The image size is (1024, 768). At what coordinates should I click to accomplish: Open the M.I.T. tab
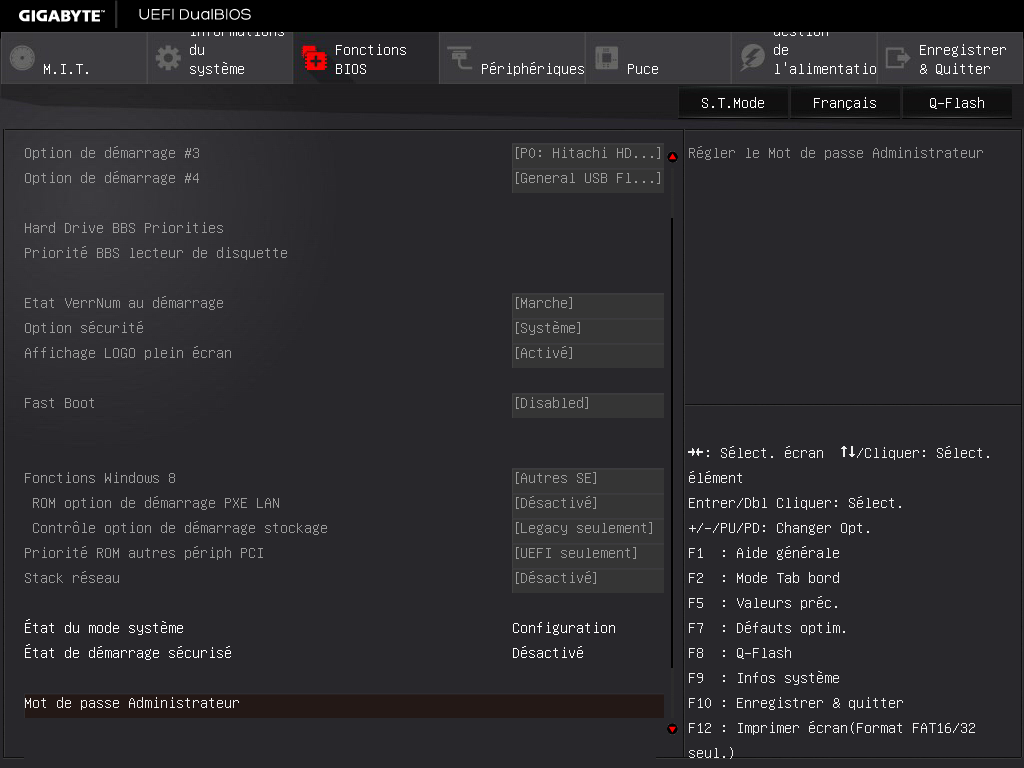(74, 58)
